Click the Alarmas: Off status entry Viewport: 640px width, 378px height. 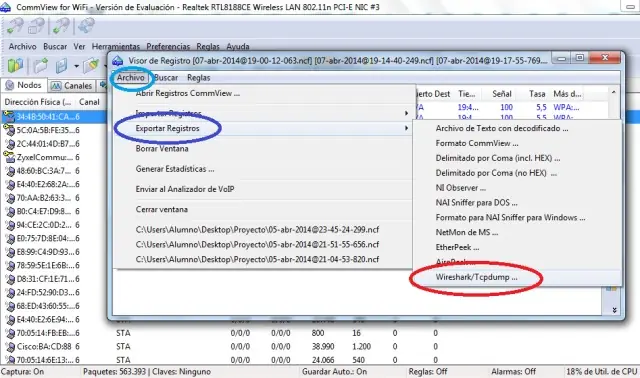pyautogui.click(x=513, y=372)
